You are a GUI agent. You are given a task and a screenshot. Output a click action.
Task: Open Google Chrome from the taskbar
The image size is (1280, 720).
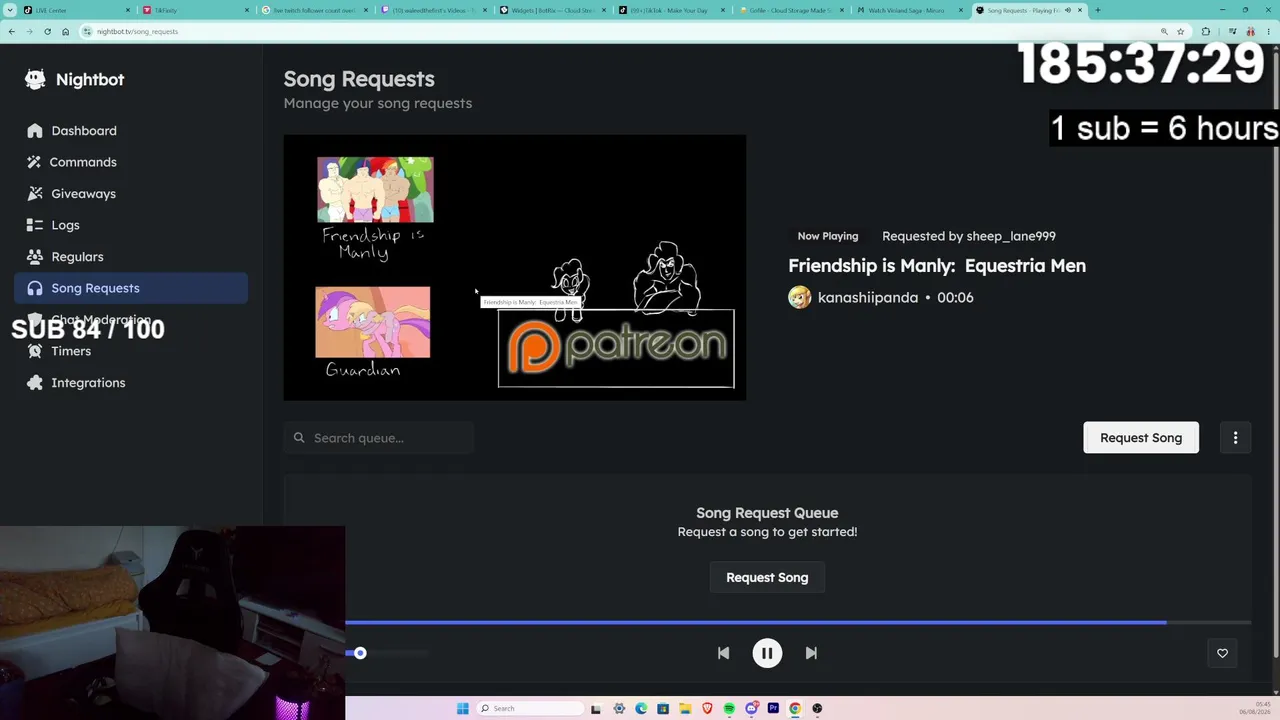pos(795,708)
